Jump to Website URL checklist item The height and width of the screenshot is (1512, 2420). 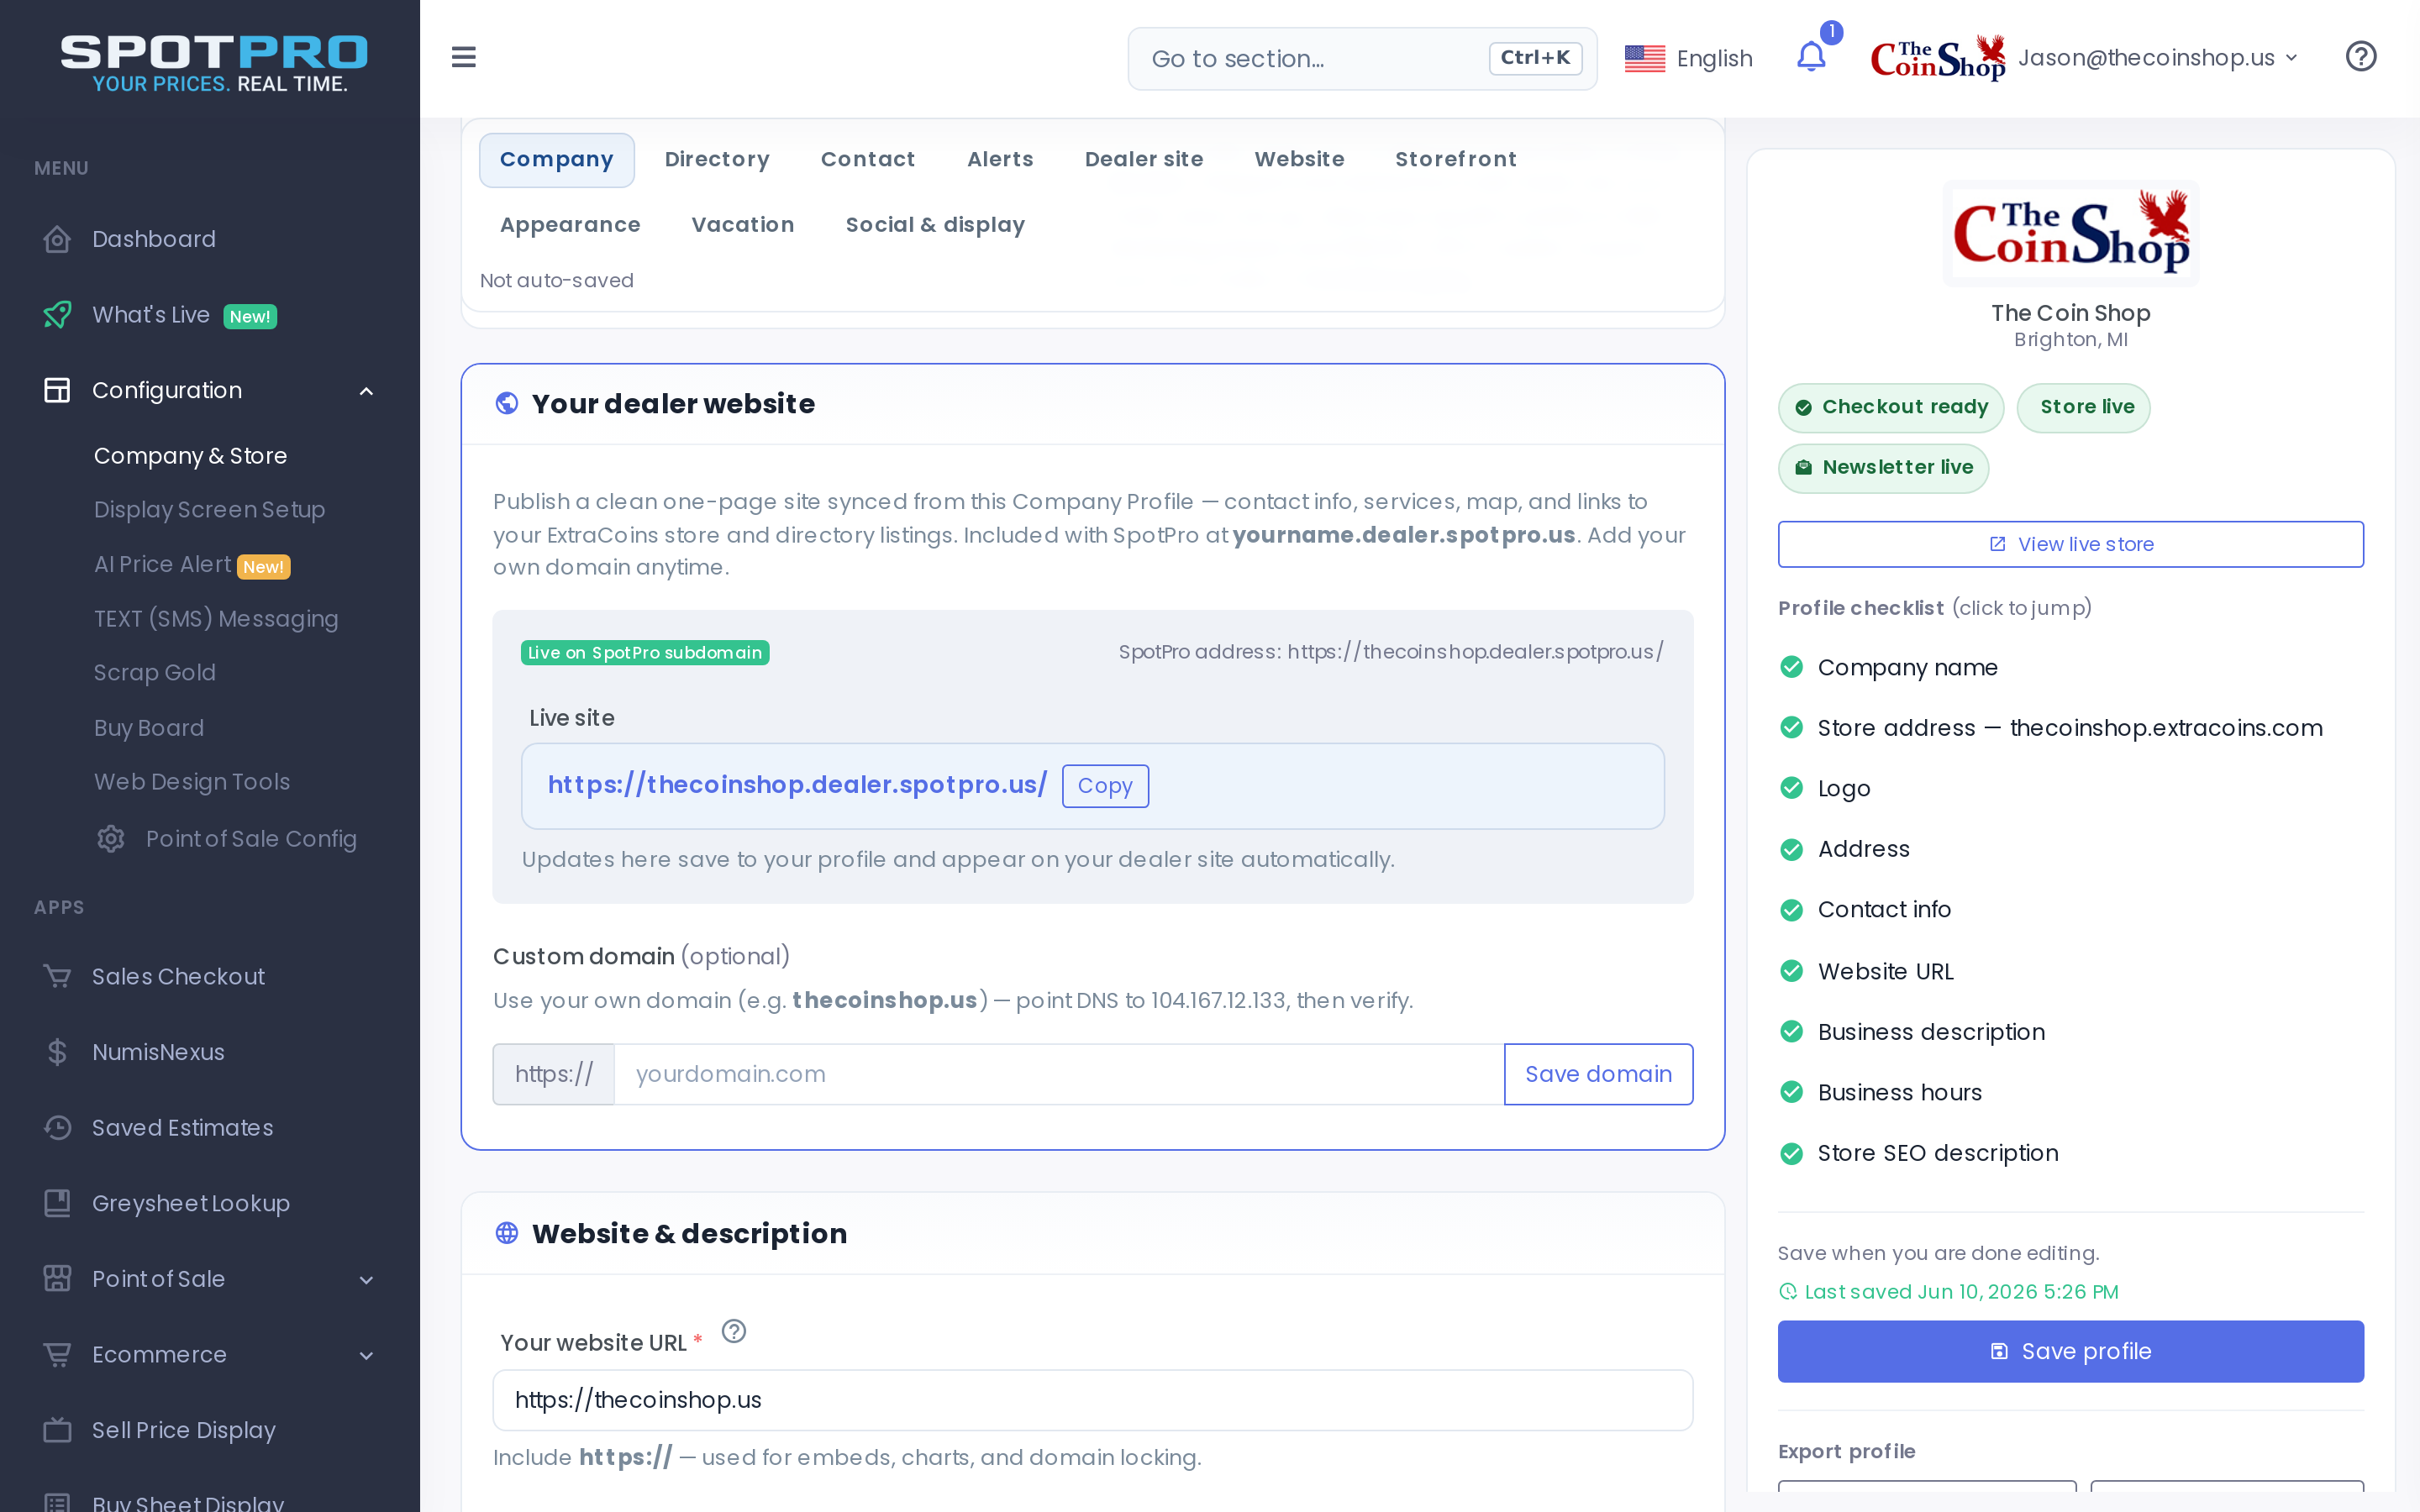pyautogui.click(x=1885, y=972)
